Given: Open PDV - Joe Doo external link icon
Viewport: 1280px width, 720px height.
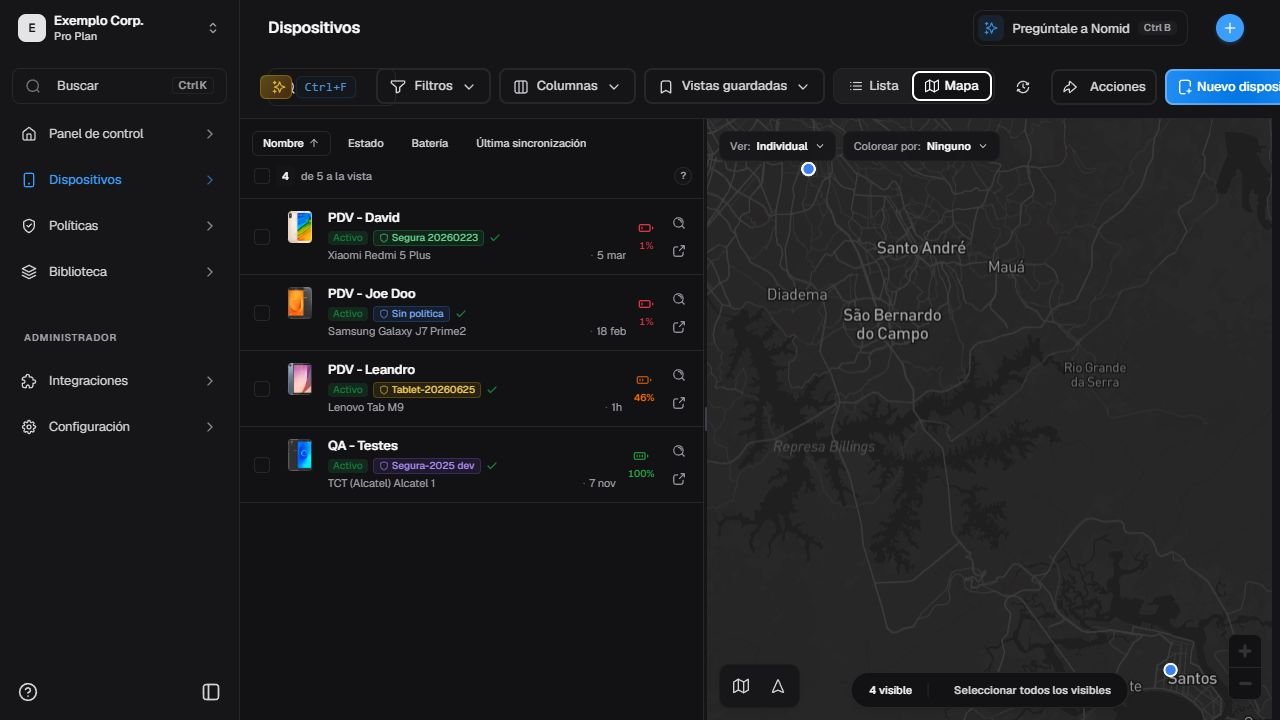Looking at the screenshot, I should point(679,327).
